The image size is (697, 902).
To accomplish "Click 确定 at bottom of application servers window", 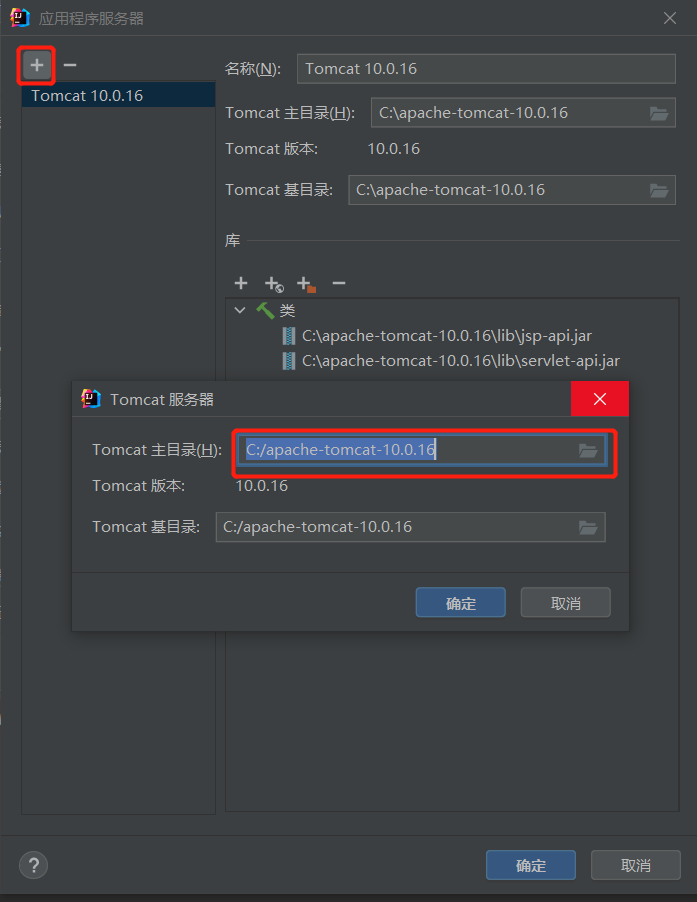I will pos(531,865).
